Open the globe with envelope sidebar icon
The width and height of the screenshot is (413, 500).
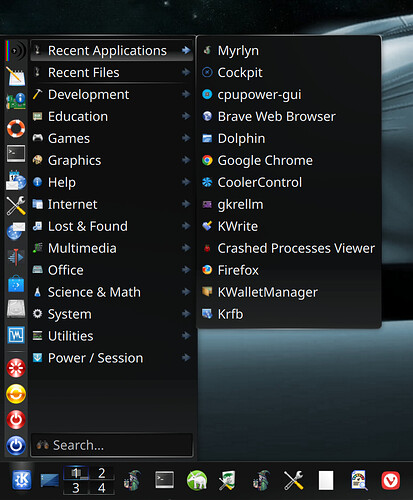(x=16, y=231)
